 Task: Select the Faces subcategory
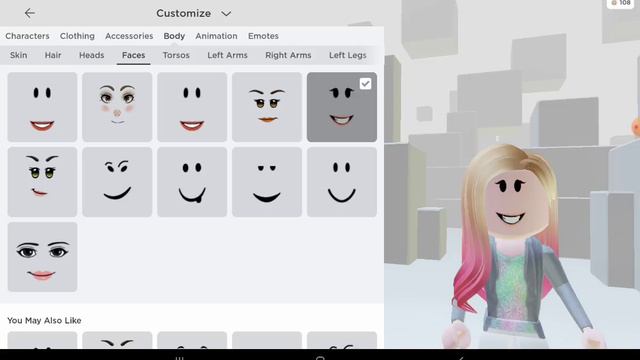[x=133, y=55]
